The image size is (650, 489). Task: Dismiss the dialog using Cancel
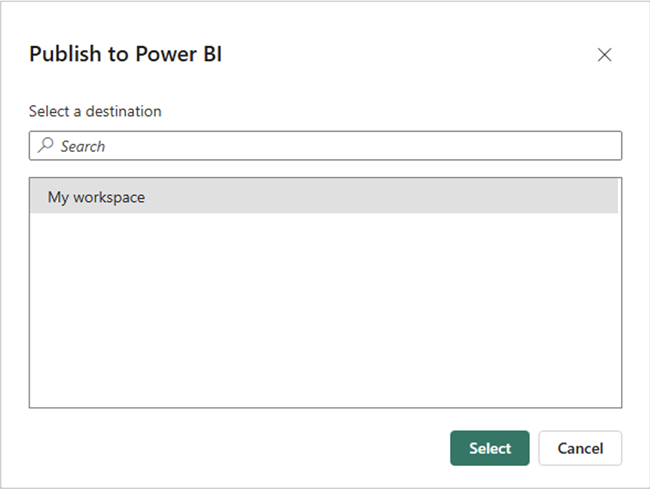point(580,448)
